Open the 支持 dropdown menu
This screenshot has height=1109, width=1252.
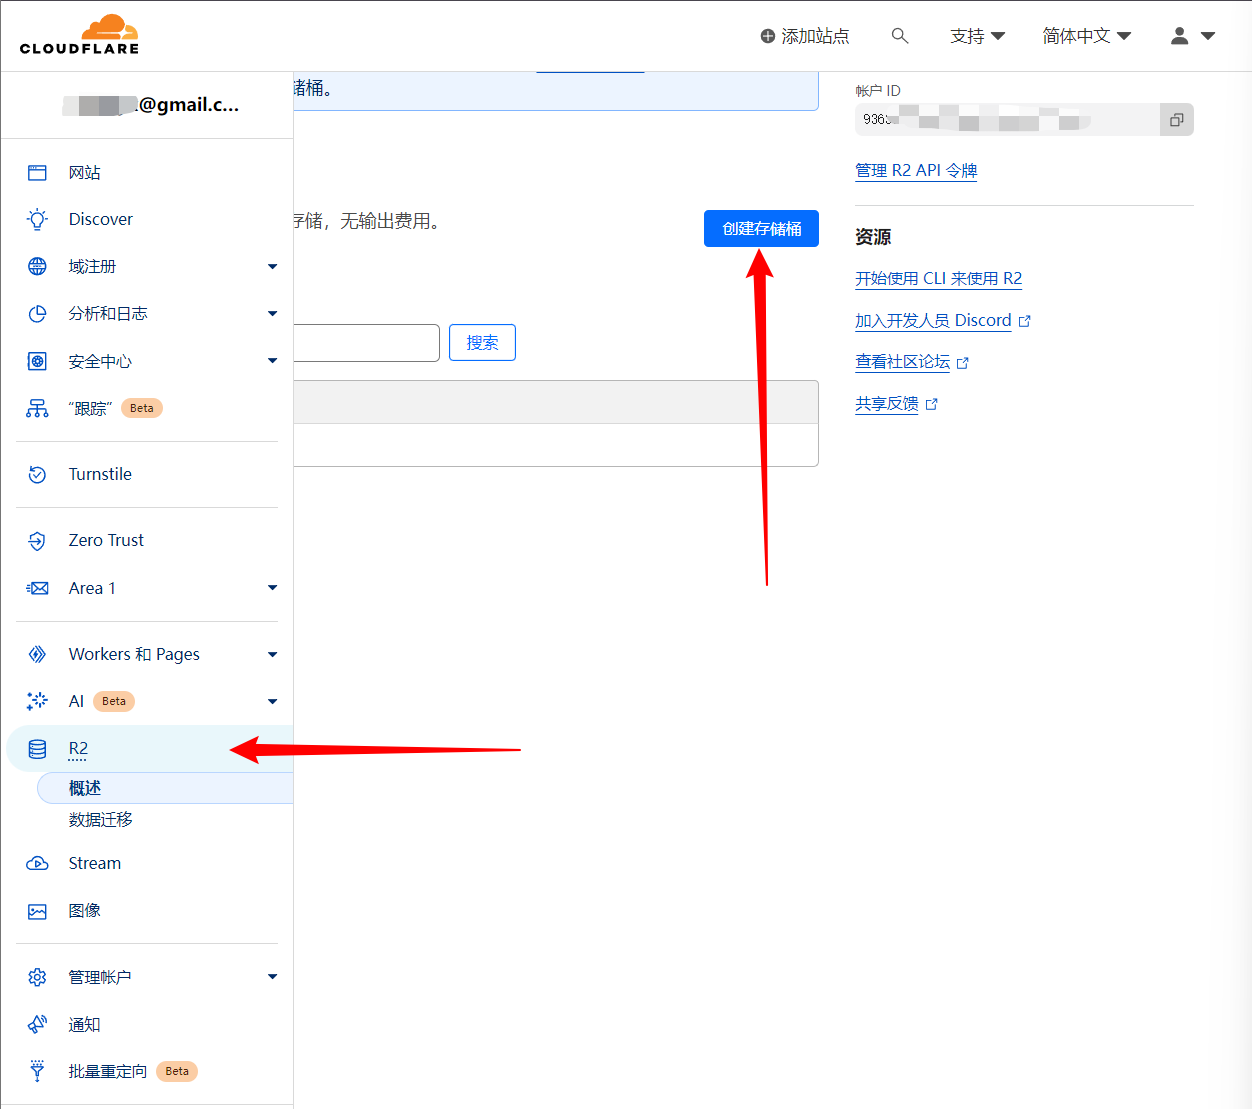point(977,36)
